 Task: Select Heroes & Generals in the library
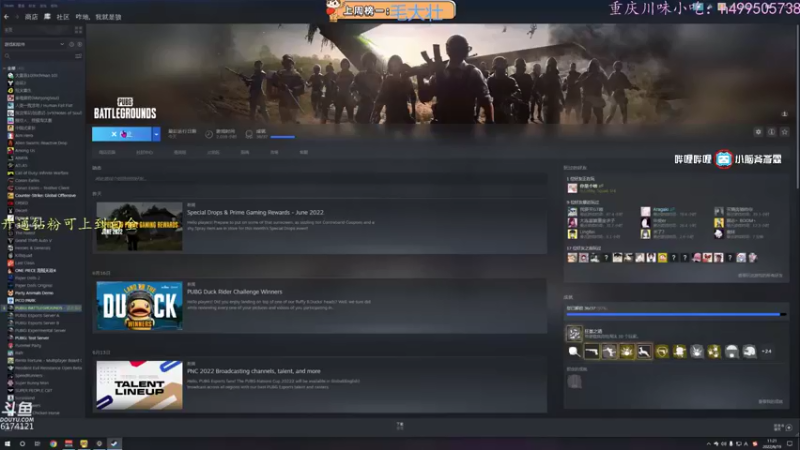click(x=33, y=248)
